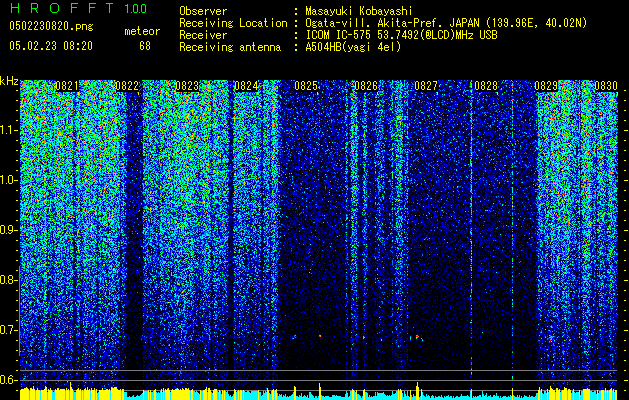Click the meteor count 68
This screenshot has height=400, width=629.
[x=145, y=46]
